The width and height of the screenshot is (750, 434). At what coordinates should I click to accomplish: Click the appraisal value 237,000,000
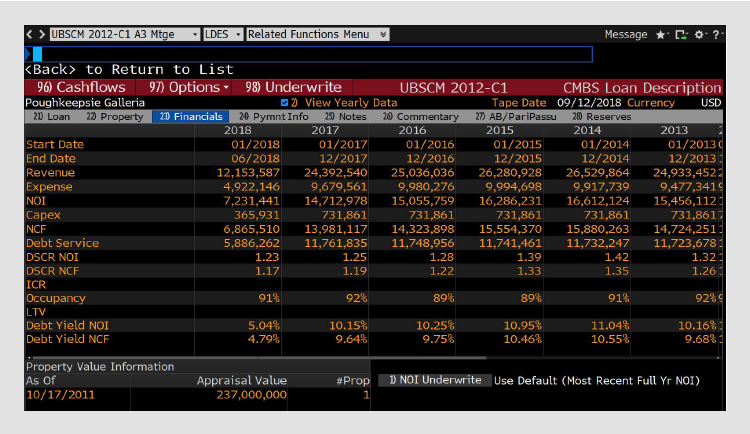252,395
